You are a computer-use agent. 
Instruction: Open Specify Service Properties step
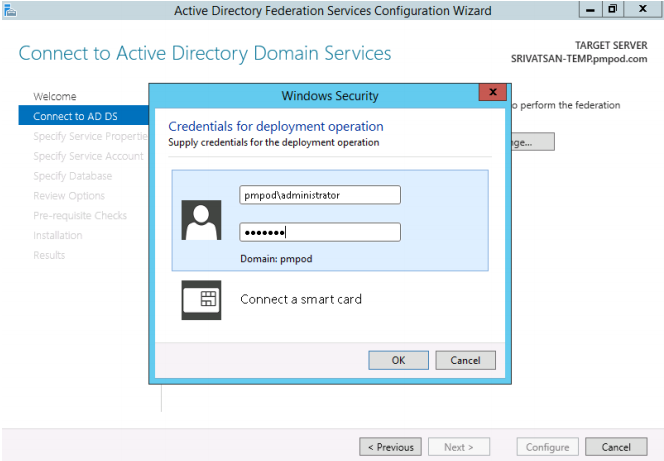[90, 136]
